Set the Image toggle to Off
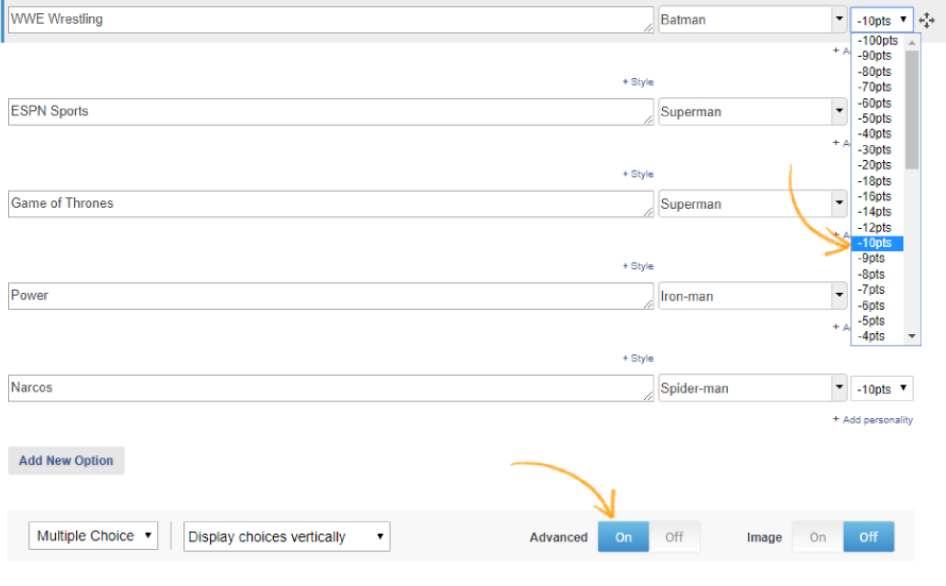The width and height of the screenshot is (946, 586). tap(868, 537)
